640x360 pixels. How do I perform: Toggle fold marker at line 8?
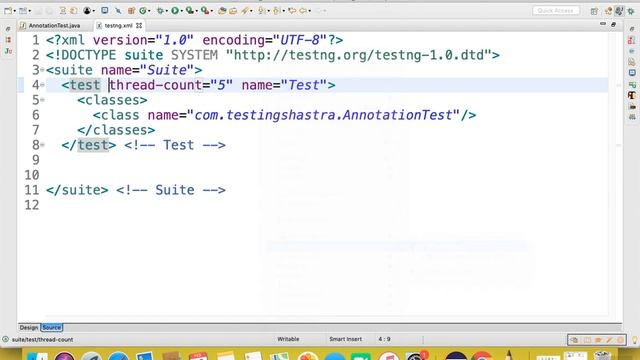tap(42, 145)
